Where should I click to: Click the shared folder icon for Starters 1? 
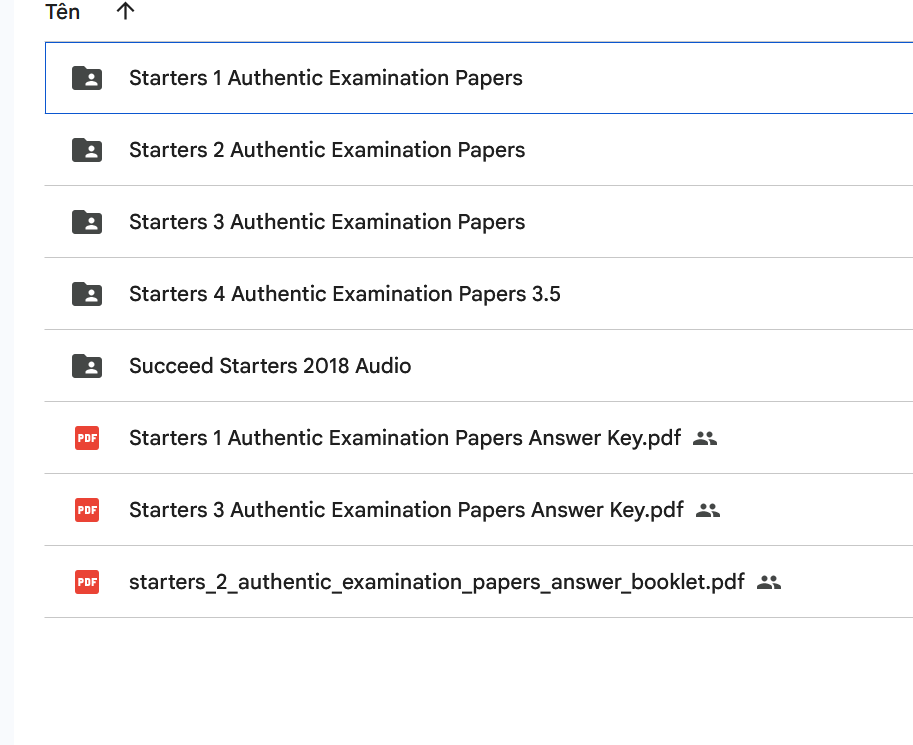click(x=88, y=78)
